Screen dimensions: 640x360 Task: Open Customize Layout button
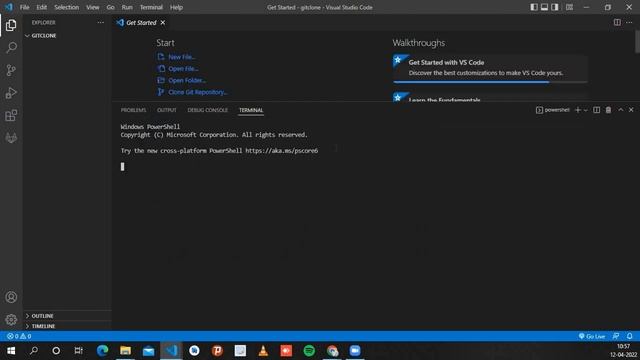(569, 7)
